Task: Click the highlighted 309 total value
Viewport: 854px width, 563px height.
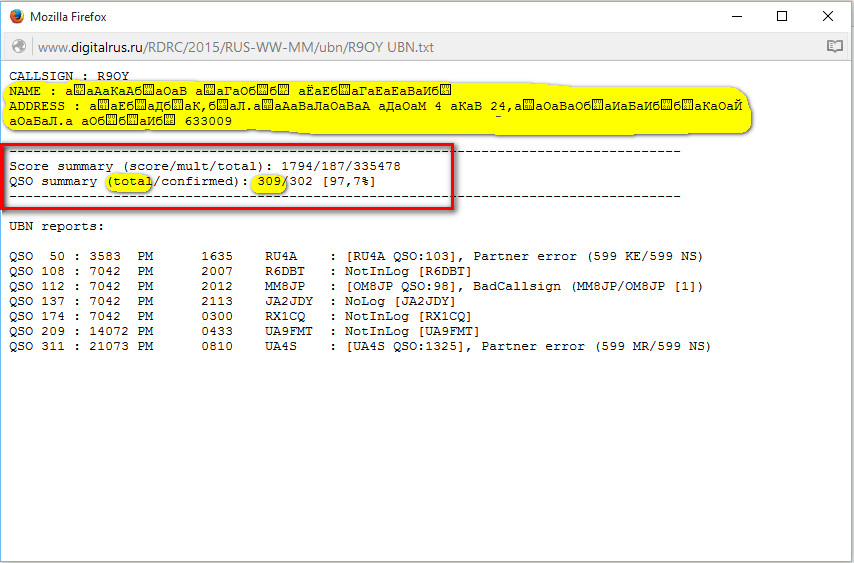Action: (x=268, y=181)
